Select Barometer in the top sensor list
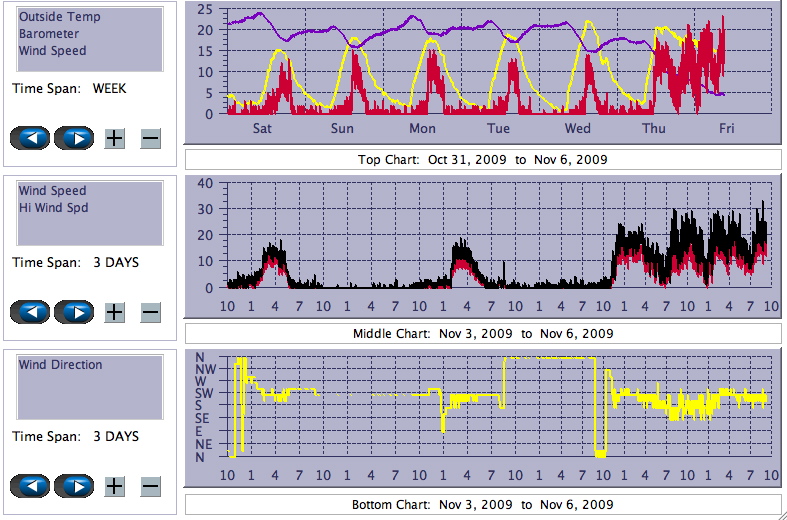 tap(48, 34)
